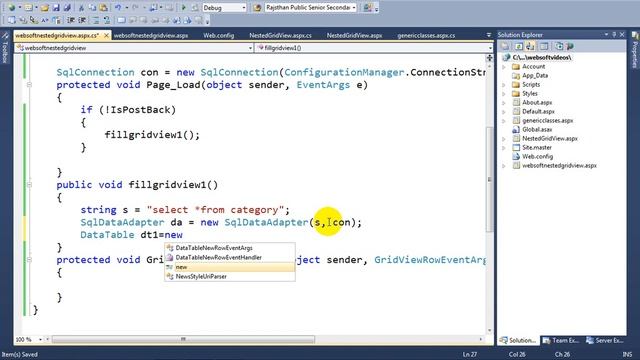The image size is (640, 360).
Task: Click Solution Explorer Nest Related Files icon
Action: click(x=530, y=46)
